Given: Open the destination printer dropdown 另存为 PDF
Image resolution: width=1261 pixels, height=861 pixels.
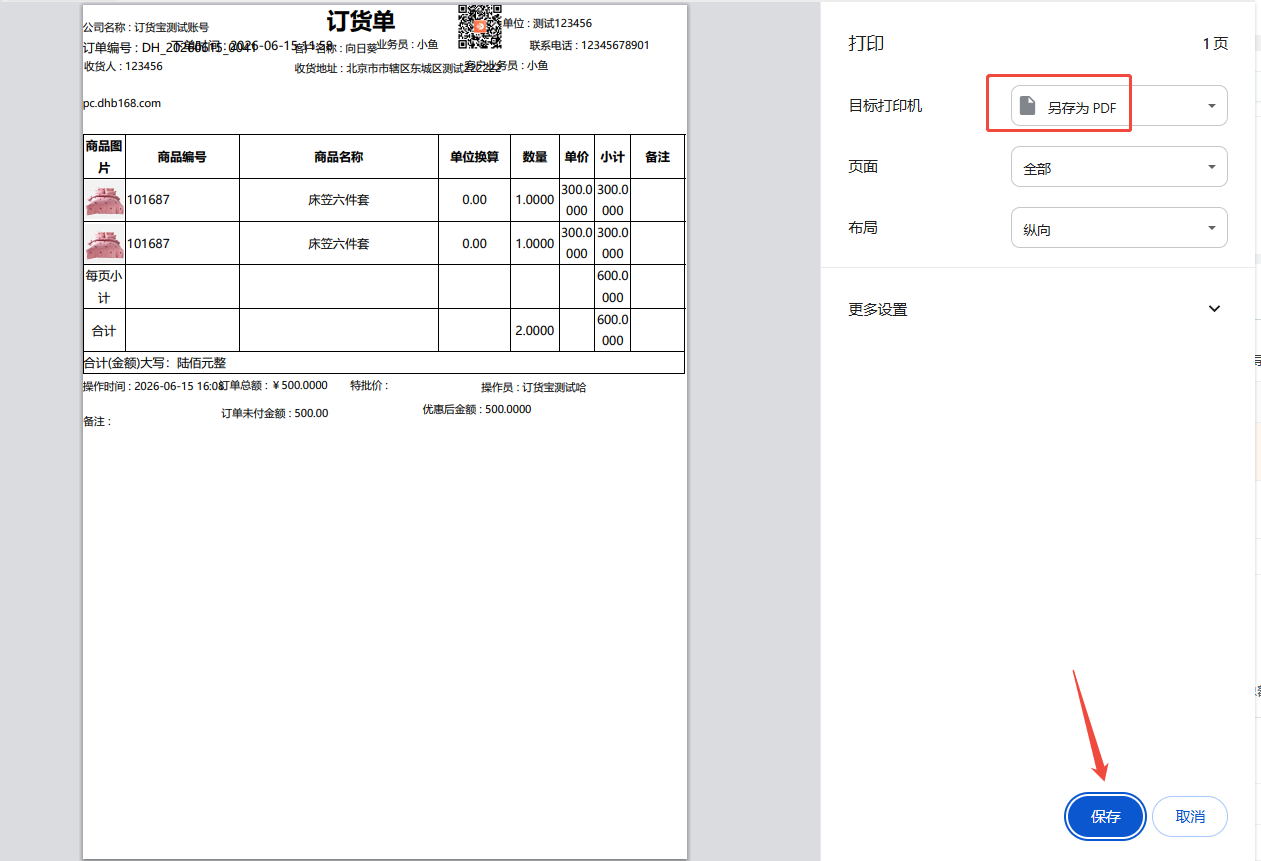Looking at the screenshot, I should tap(1119, 106).
